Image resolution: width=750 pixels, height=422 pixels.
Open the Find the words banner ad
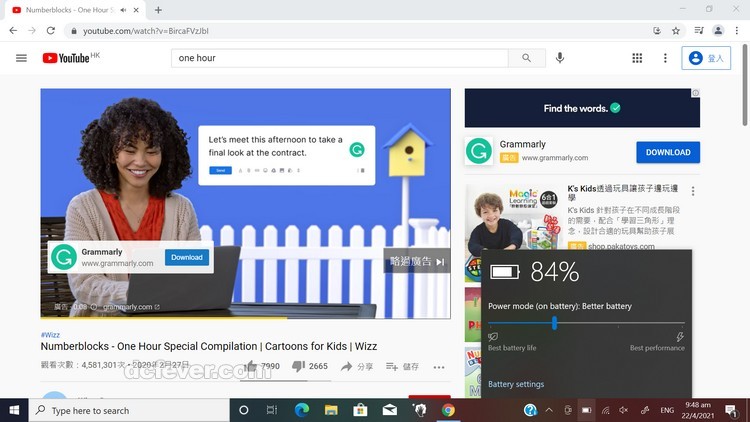(582, 108)
